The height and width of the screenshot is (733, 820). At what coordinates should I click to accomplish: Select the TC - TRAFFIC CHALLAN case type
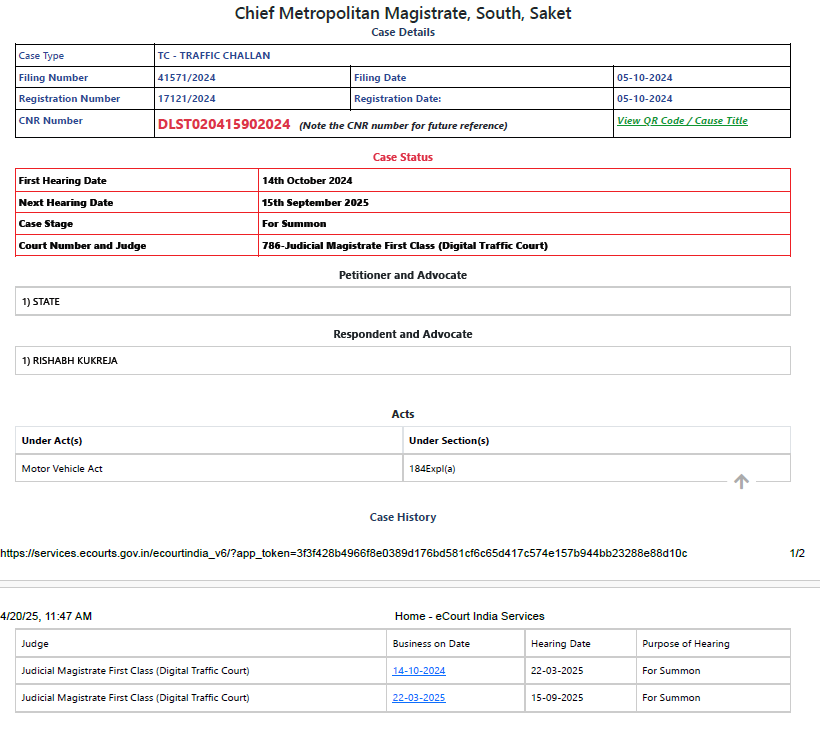pos(214,56)
